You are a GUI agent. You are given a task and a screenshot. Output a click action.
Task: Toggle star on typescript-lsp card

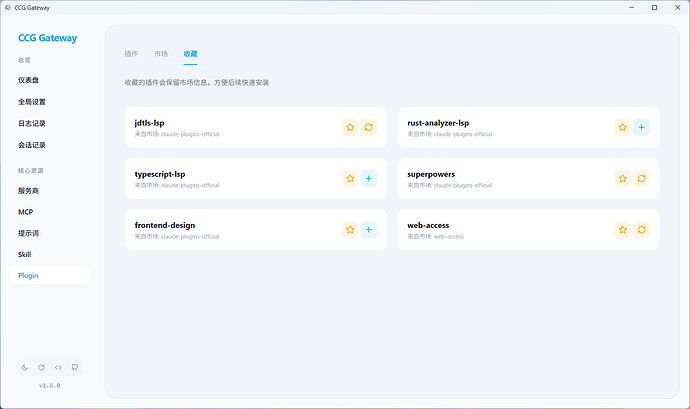pos(350,178)
